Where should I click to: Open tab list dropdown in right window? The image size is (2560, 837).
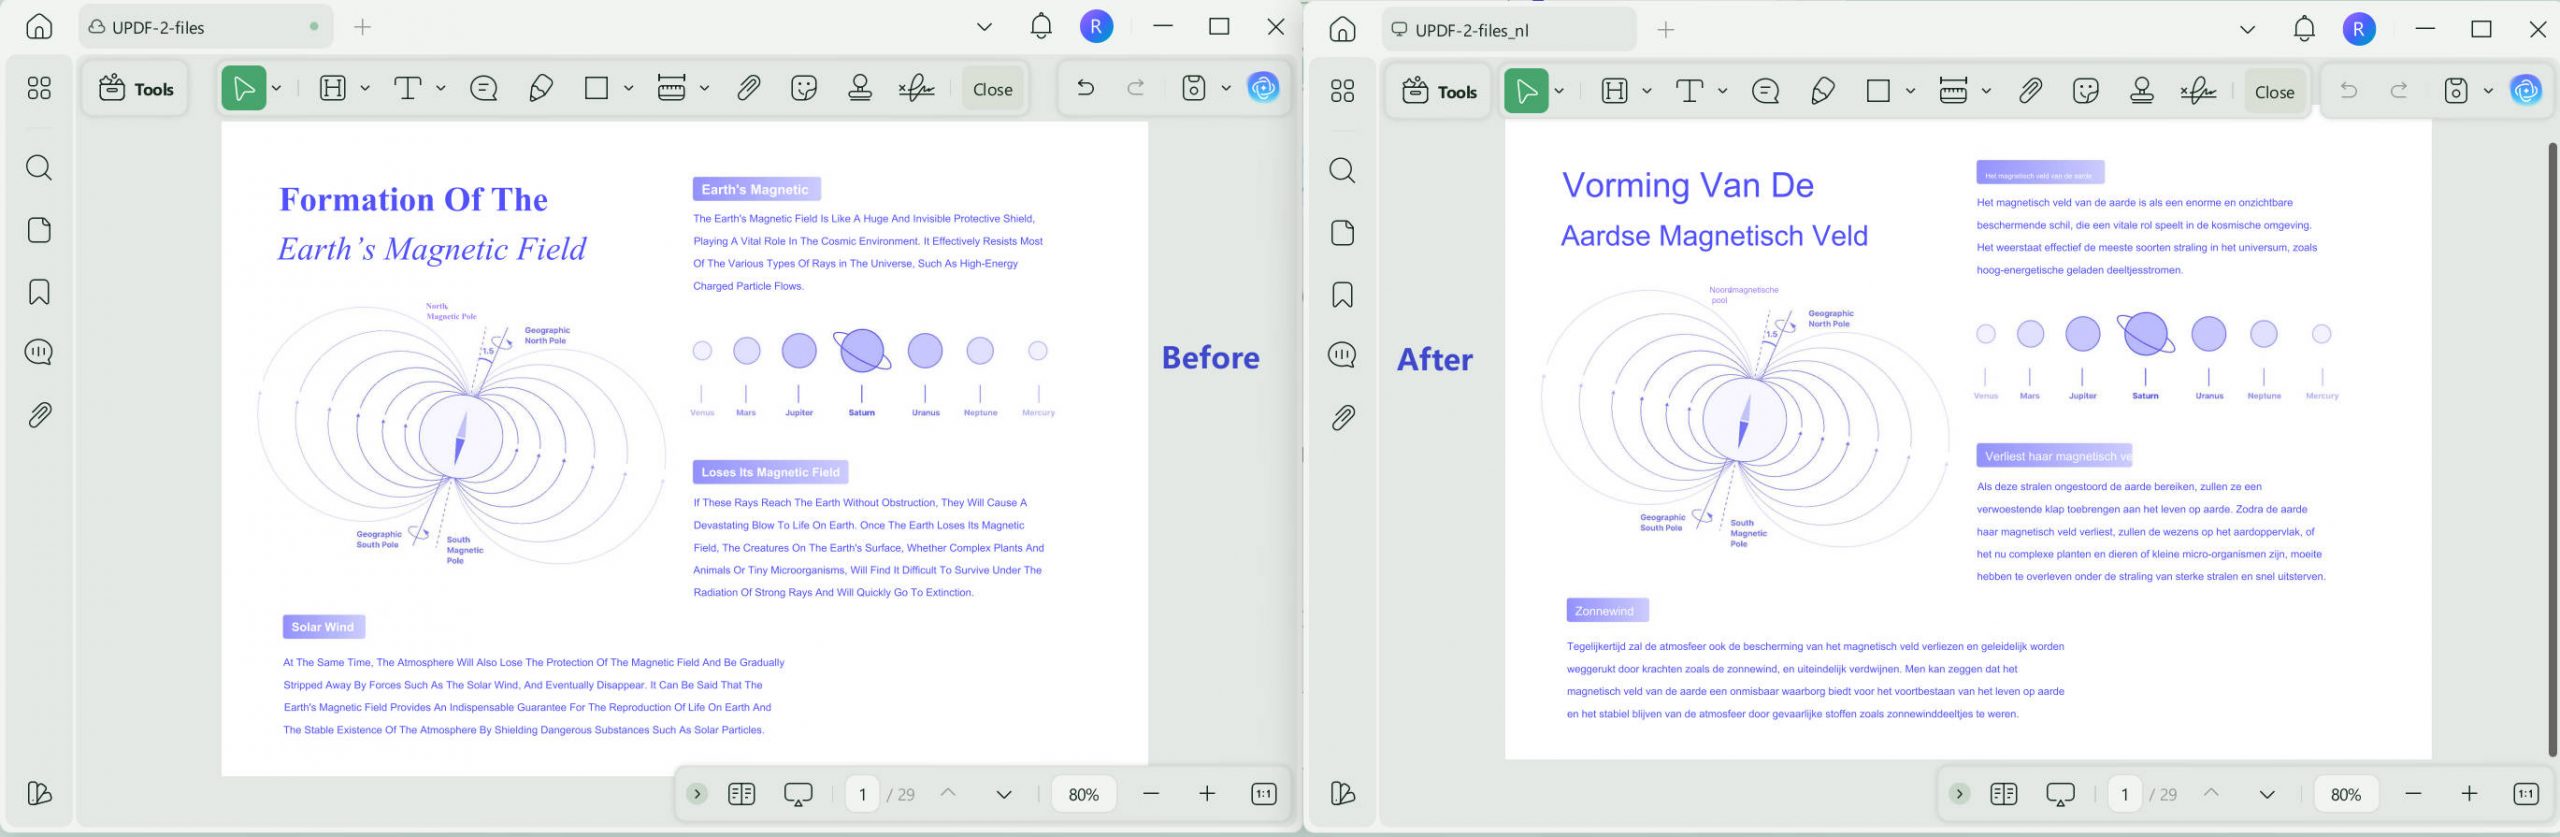[2247, 30]
